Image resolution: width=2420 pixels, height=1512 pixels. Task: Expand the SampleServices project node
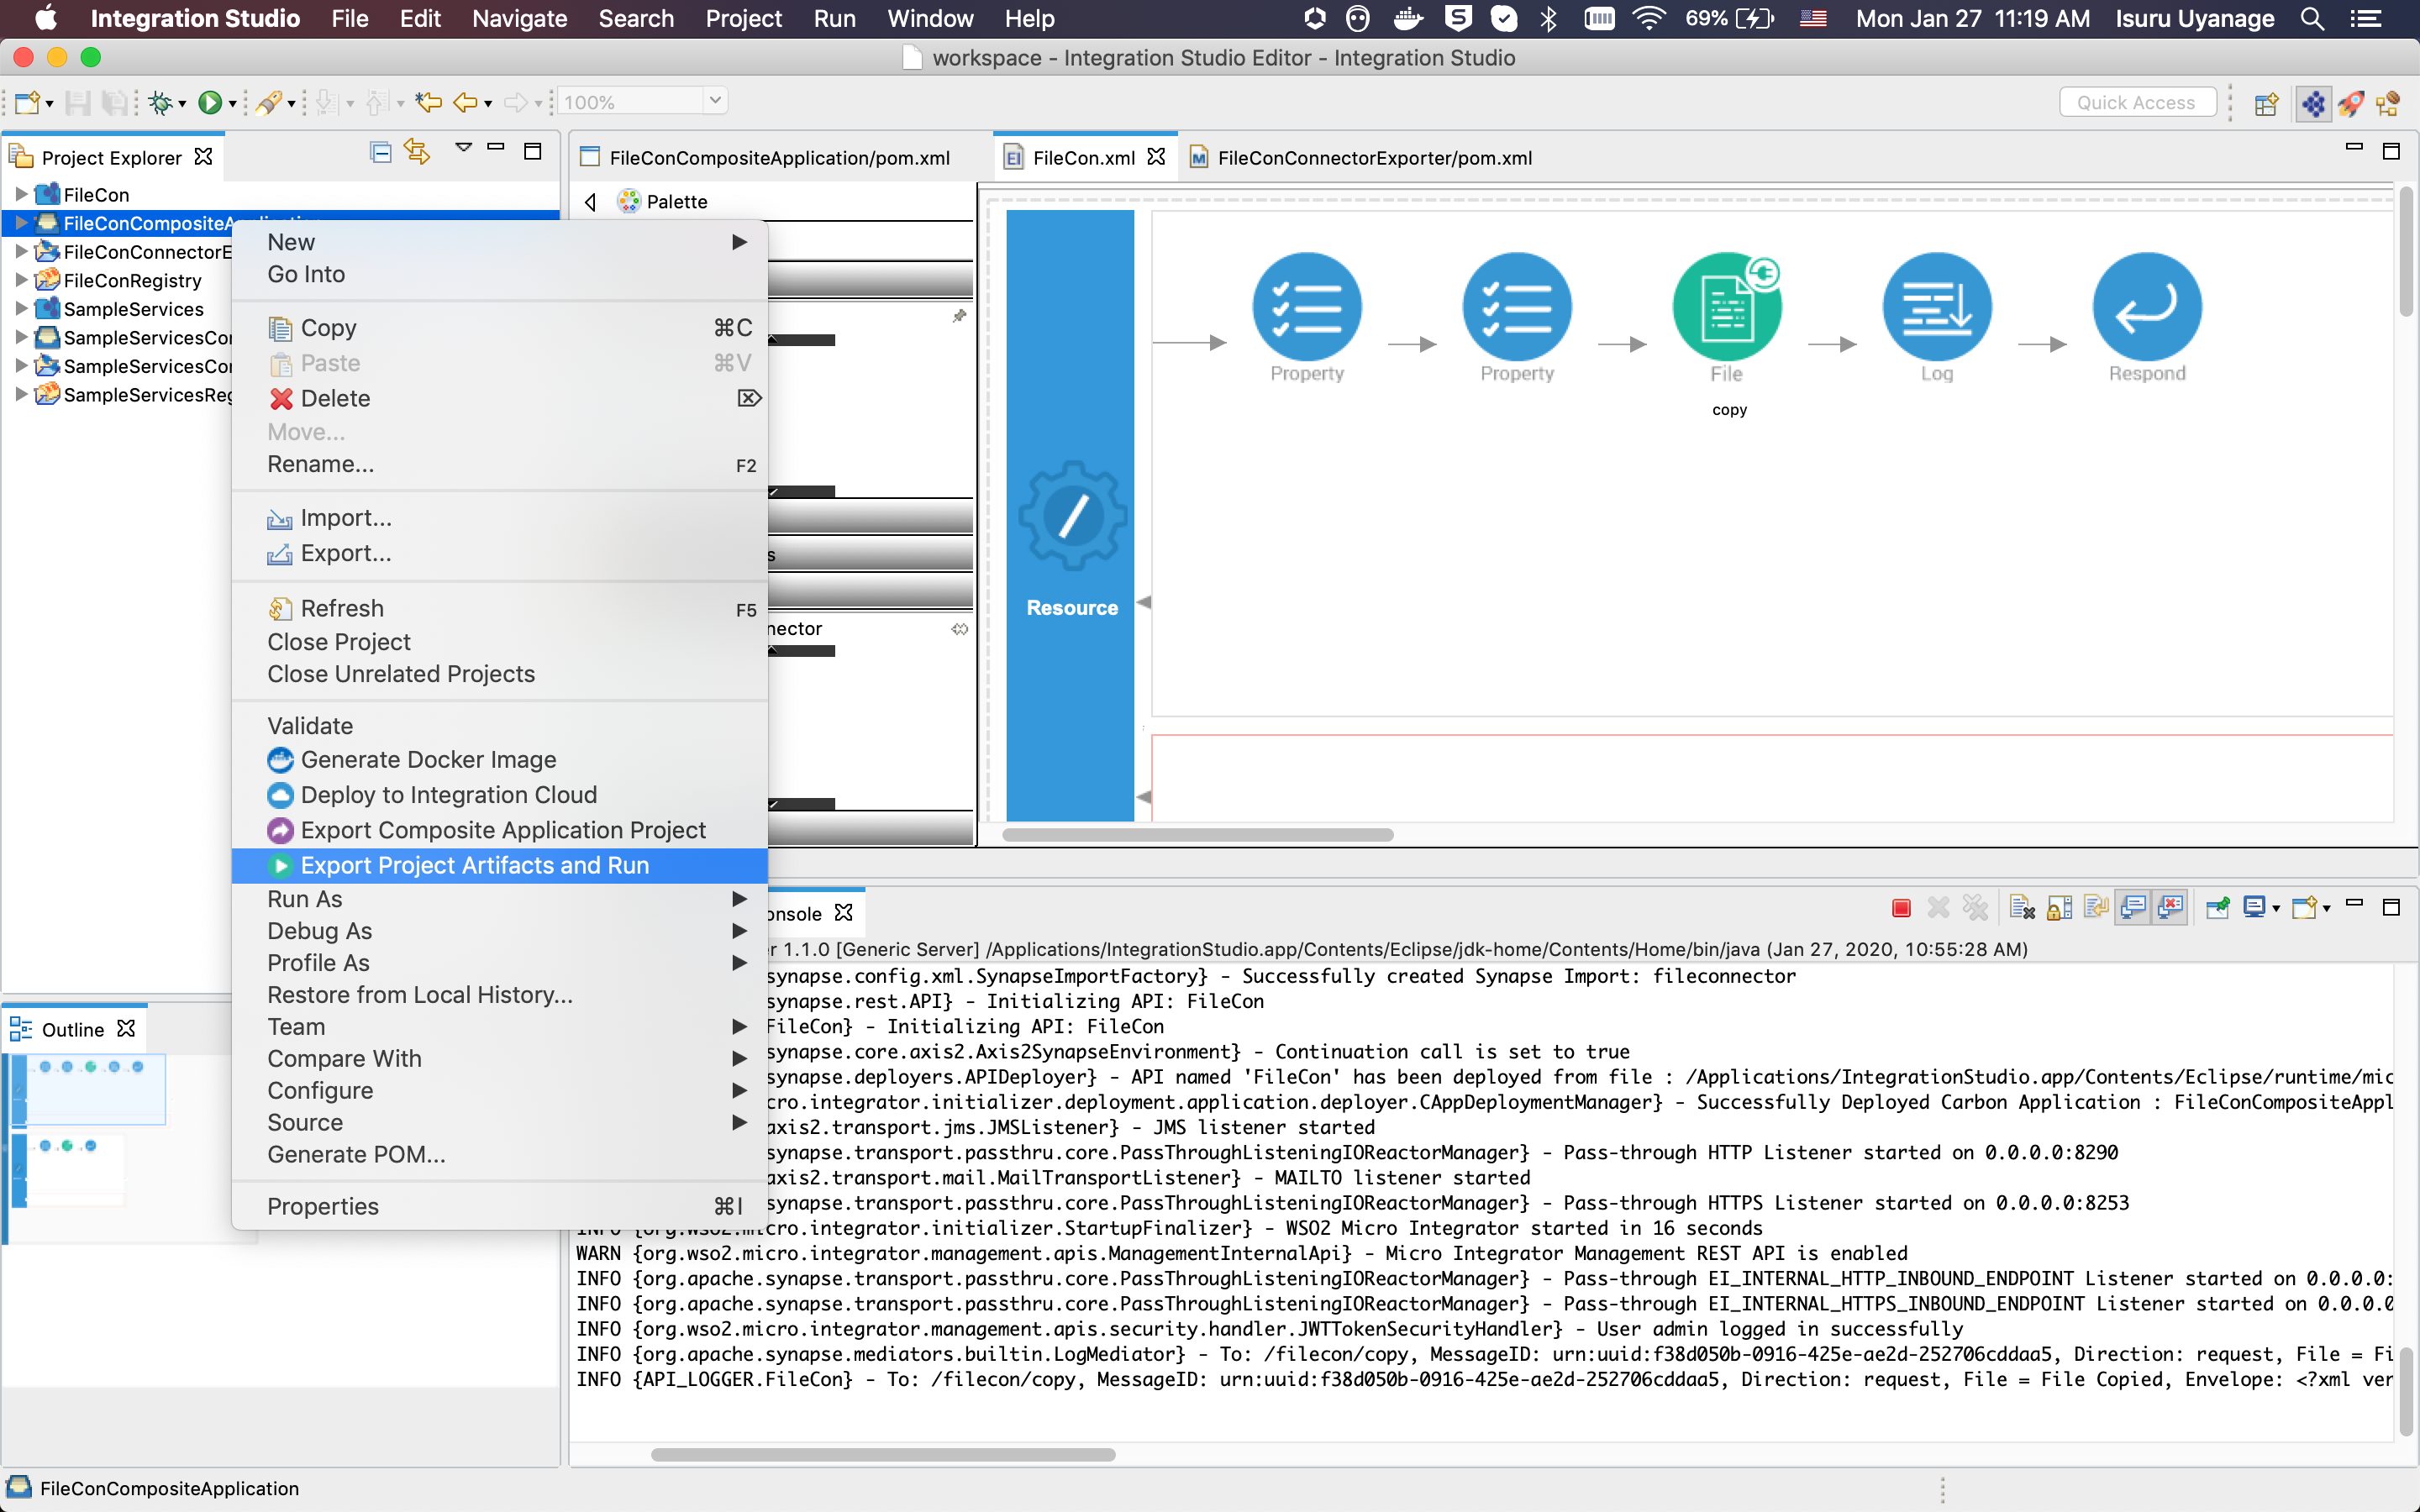[22, 309]
